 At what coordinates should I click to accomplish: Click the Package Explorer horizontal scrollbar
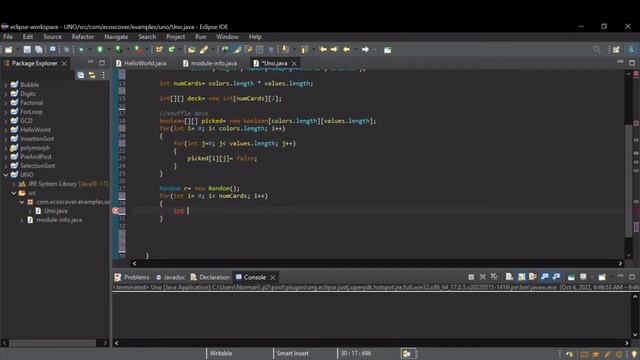coord(53,343)
